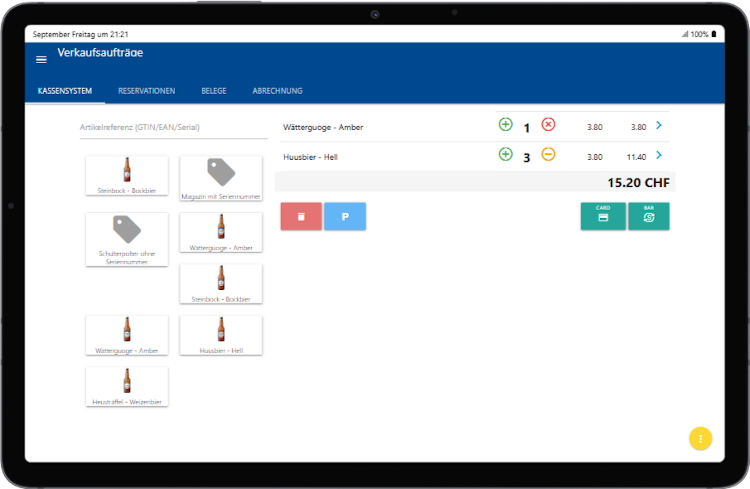
Task: Select the Kassensystem tab
Action: 65,91
